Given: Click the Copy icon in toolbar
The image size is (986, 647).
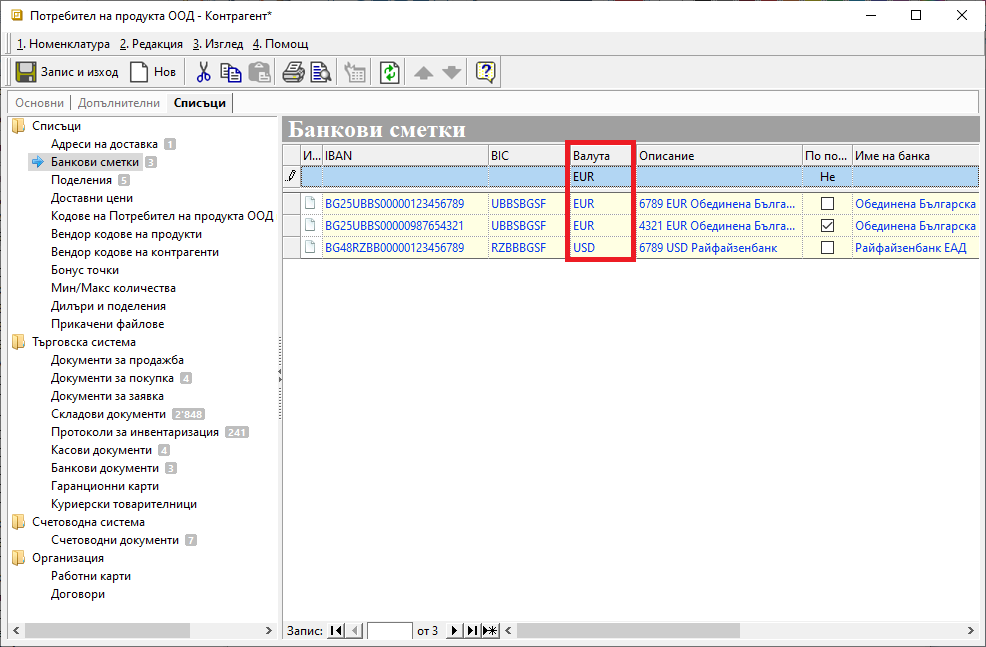Looking at the screenshot, I should [x=231, y=72].
